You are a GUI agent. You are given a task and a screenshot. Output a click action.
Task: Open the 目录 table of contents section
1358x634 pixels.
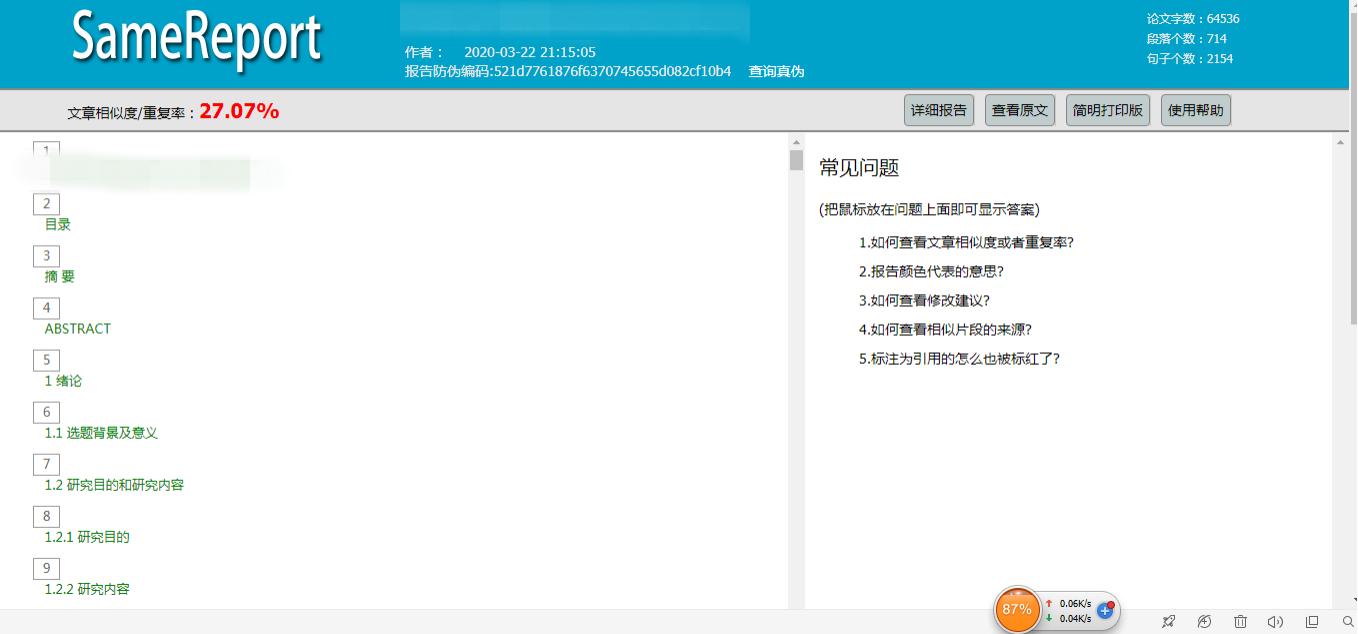[58, 224]
